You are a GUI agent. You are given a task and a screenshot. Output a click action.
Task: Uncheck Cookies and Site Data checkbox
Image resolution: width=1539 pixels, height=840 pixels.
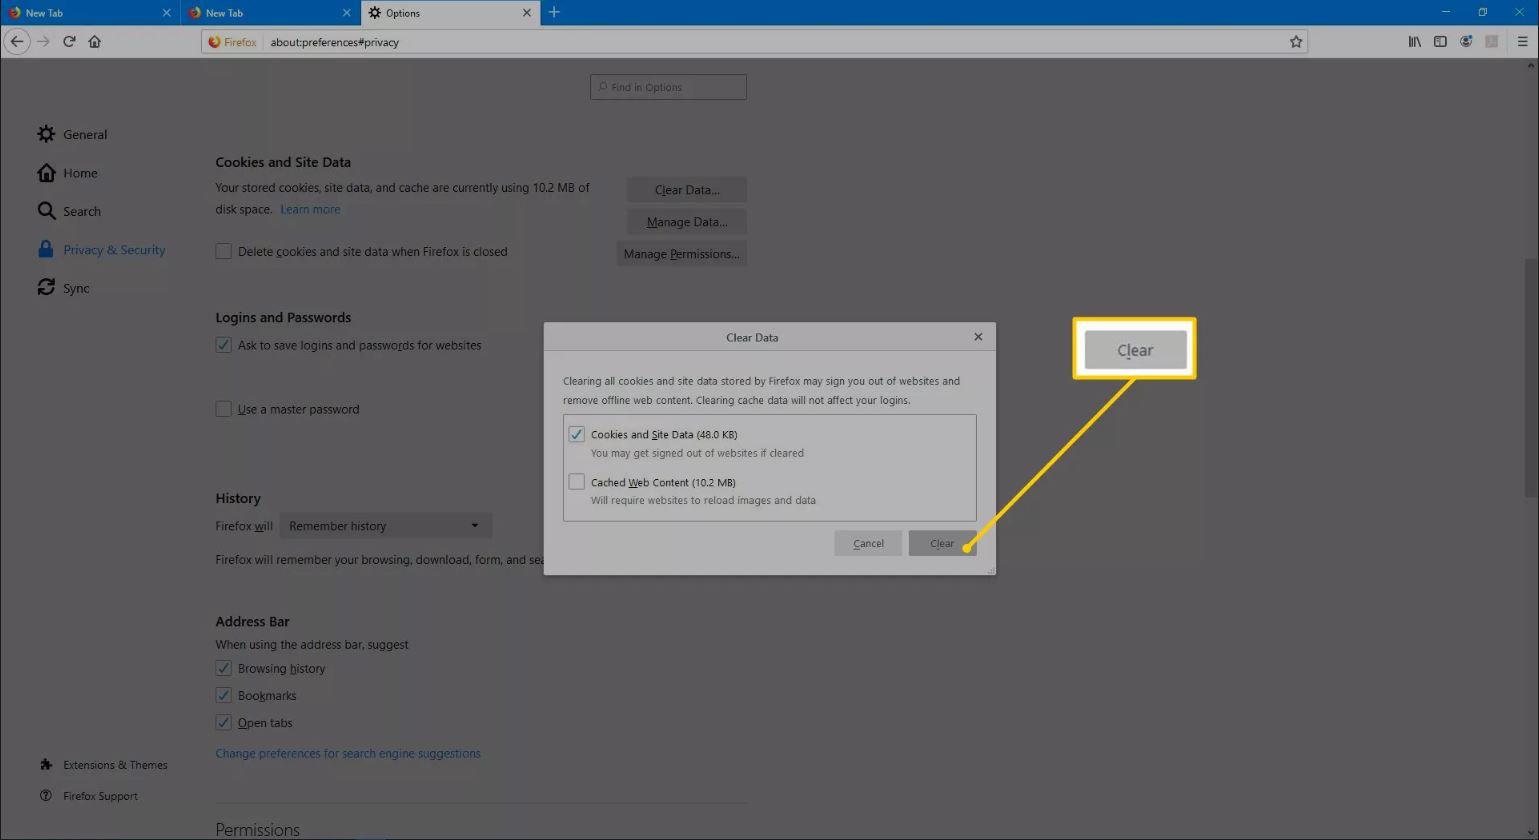pyautogui.click(x=577, y=434)
